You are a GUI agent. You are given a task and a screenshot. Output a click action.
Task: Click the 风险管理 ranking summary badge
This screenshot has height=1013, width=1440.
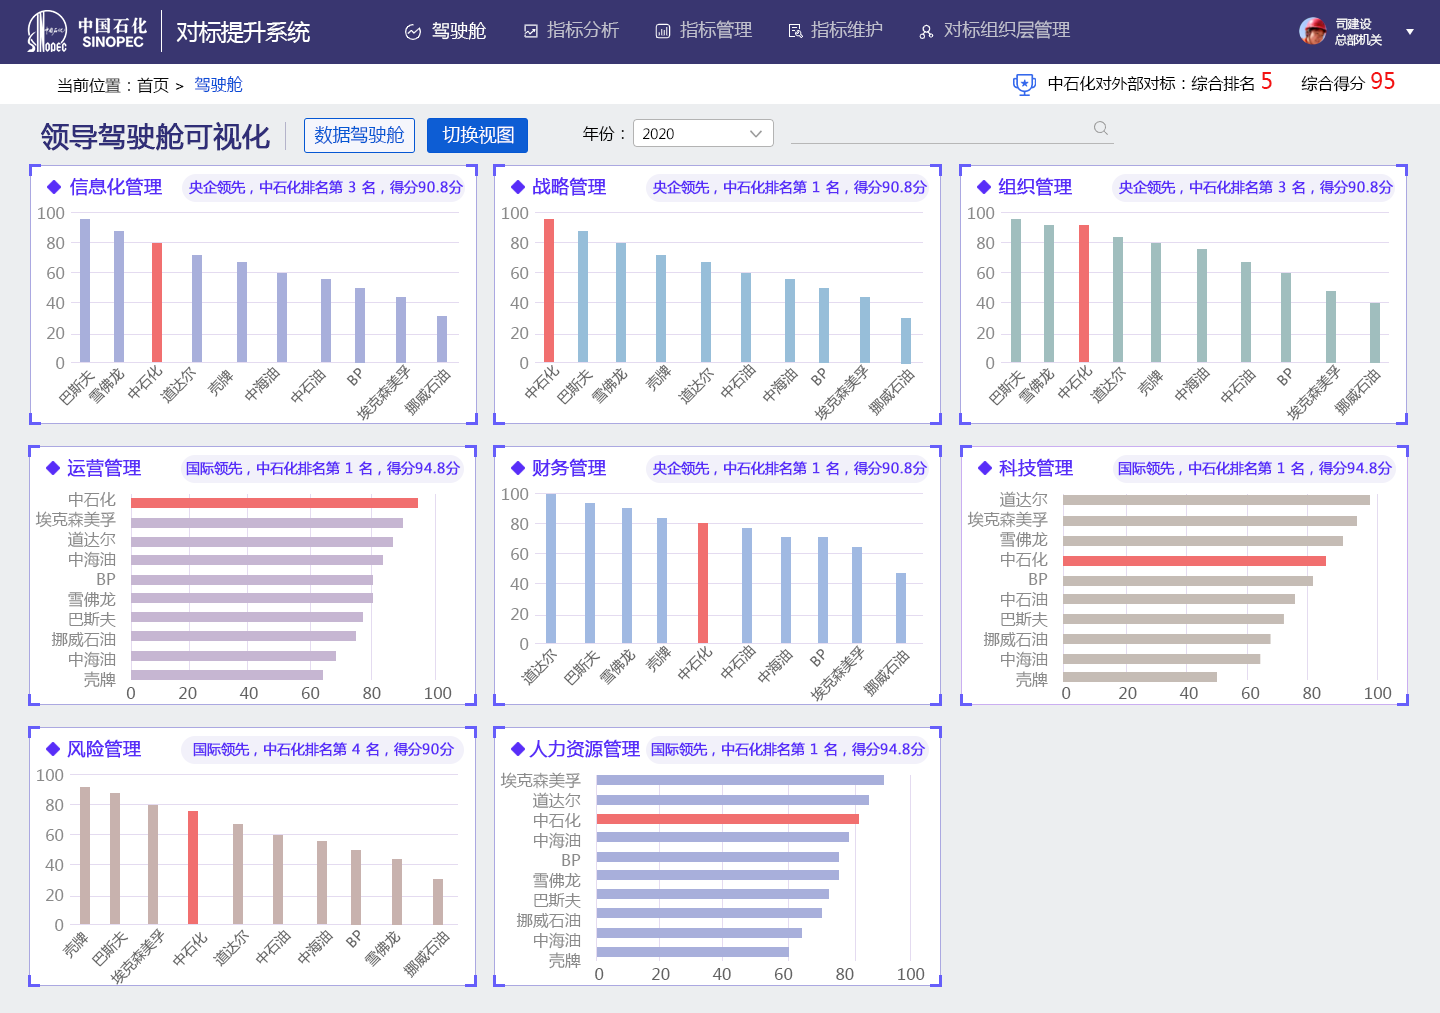(x=323, y=749)
